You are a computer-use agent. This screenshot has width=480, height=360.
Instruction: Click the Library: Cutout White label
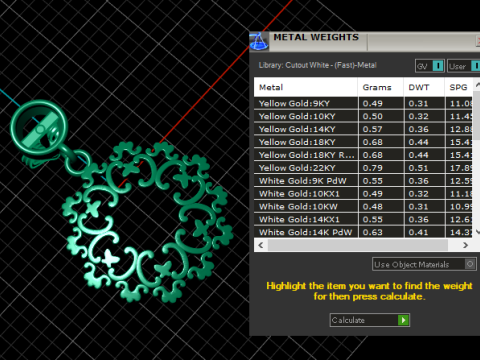pos(317,65)
